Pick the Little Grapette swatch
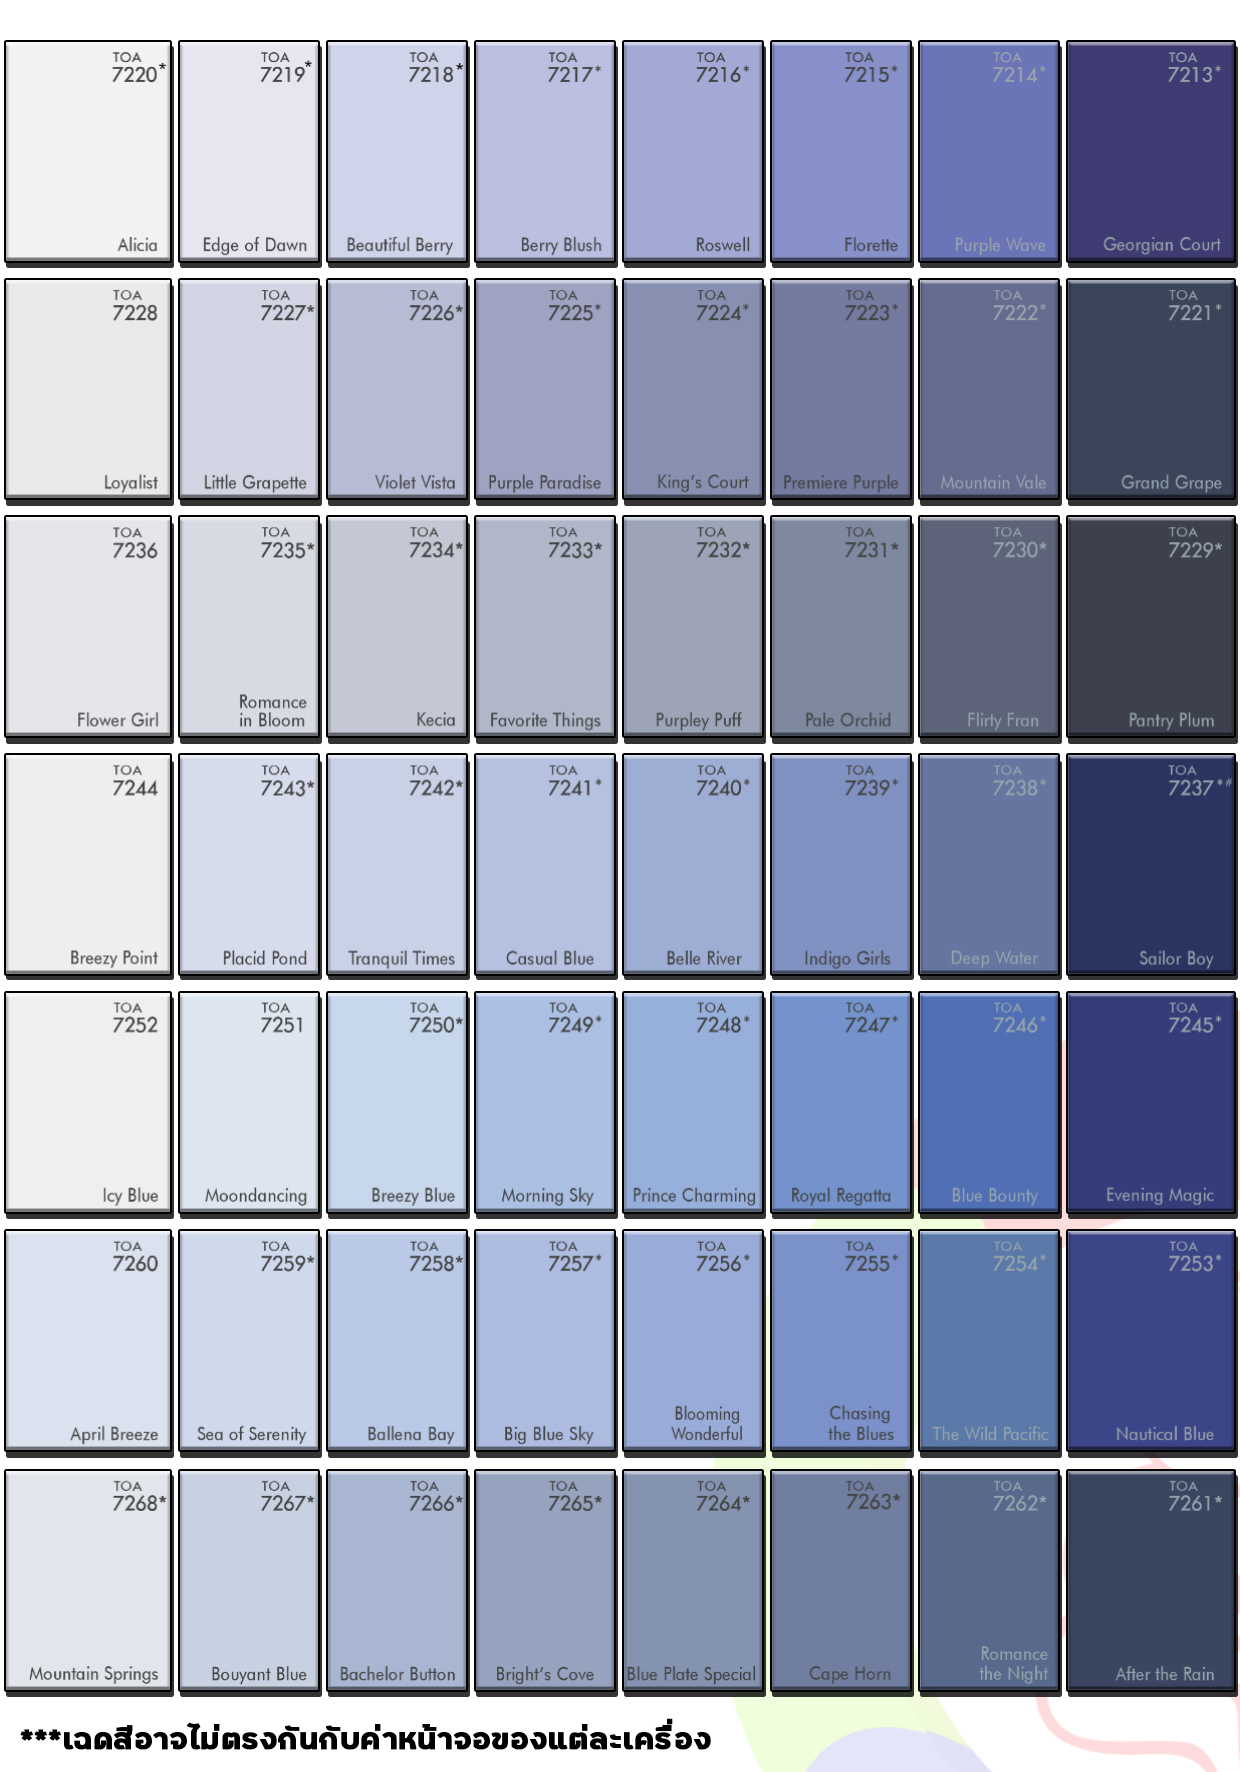Screen dimensions: 1240x1772 pos(249,390)
